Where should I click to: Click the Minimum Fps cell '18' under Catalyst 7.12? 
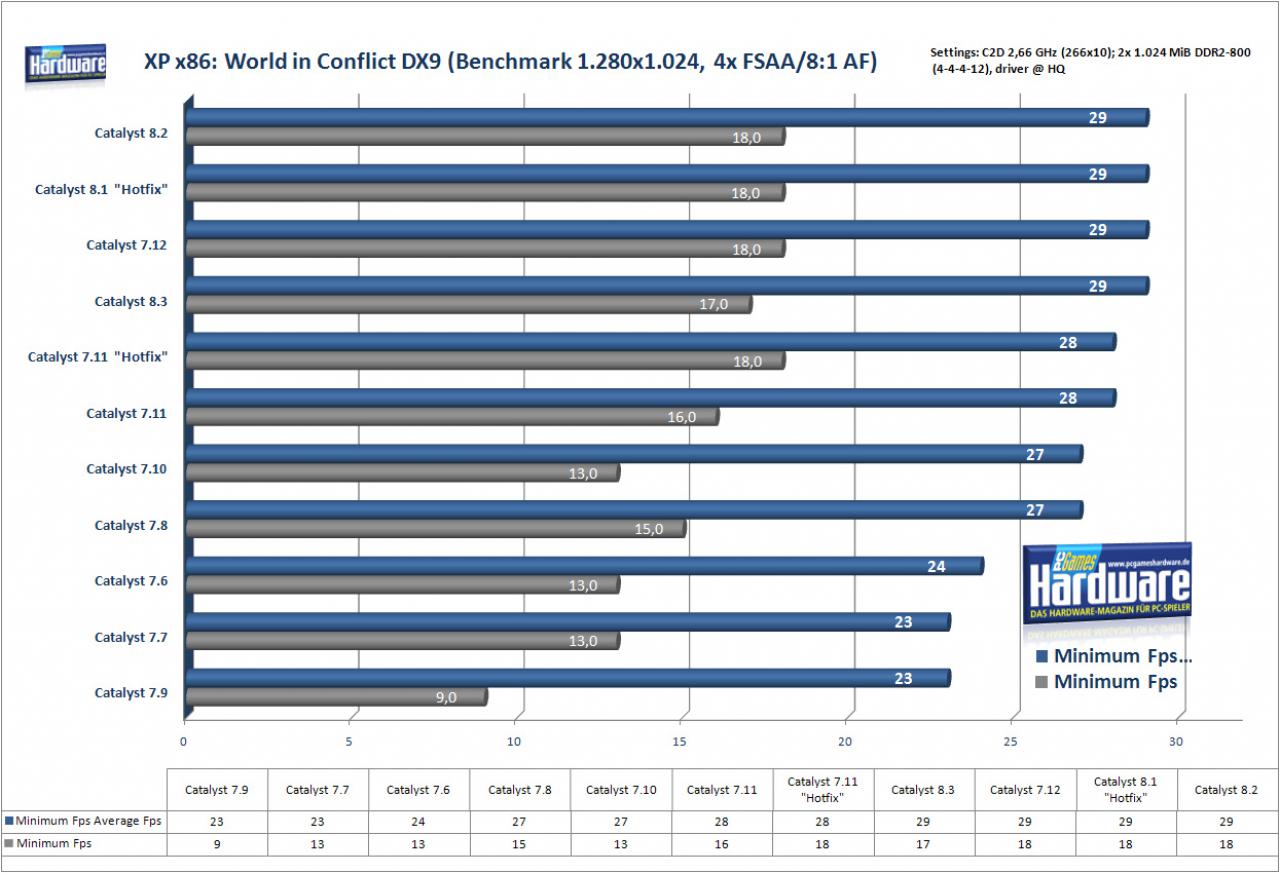tap(1025, 844)
